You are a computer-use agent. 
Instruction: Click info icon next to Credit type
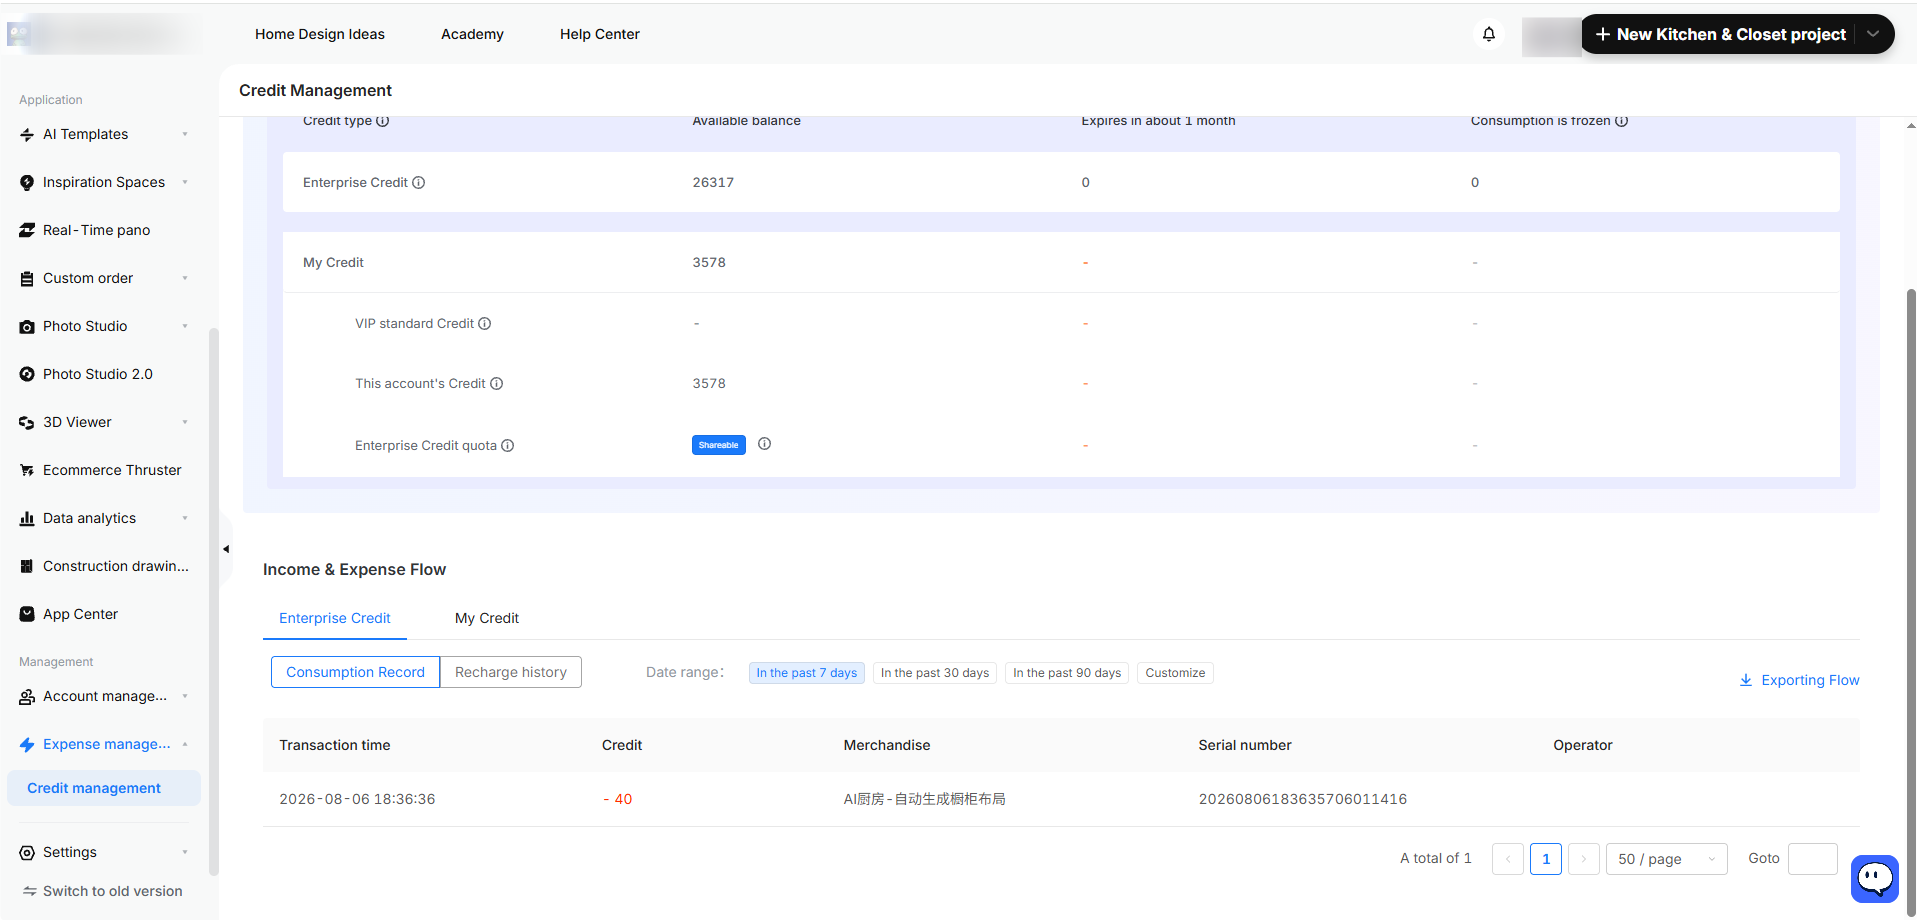(x=382, y=121)
